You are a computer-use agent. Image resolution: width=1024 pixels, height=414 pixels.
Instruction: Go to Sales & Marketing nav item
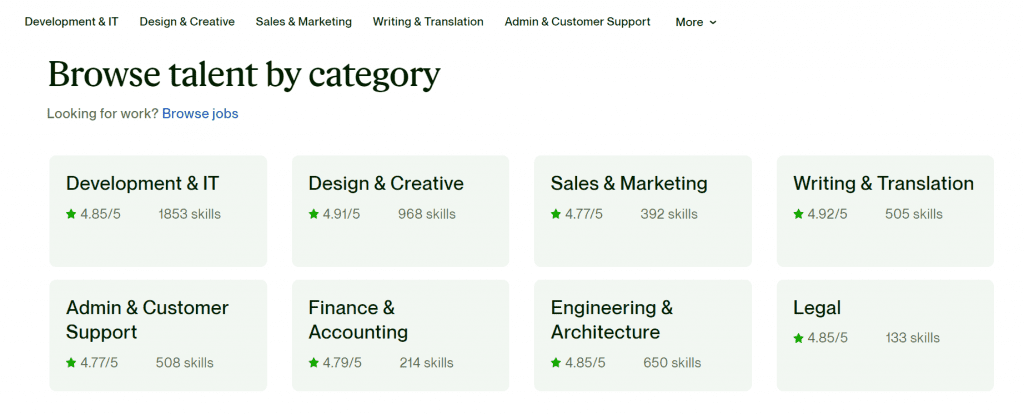(x=303, y=22)
